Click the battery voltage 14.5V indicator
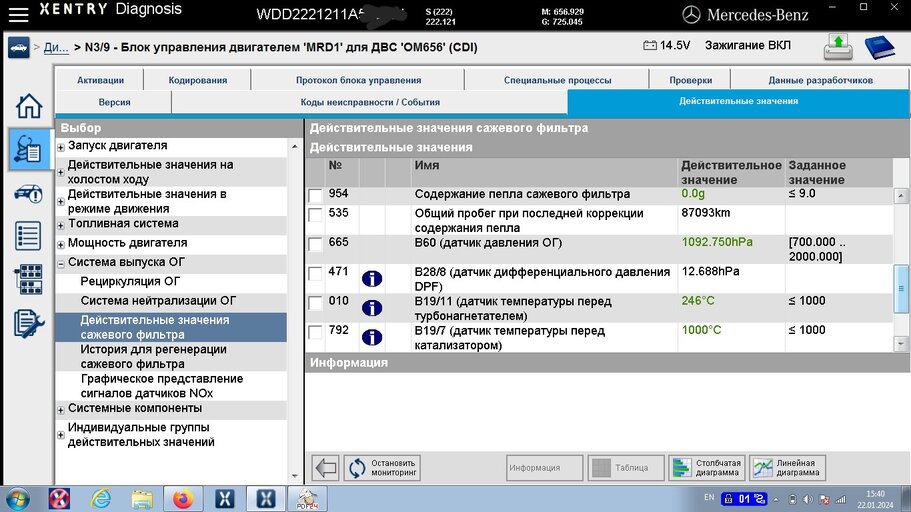Image resolution: width=911 pixels, height=512 pixels. click(666, 45)
